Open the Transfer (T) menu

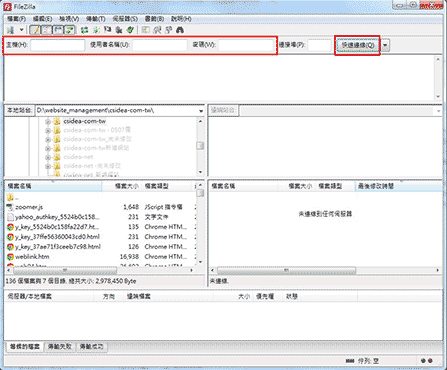[96, 19]
